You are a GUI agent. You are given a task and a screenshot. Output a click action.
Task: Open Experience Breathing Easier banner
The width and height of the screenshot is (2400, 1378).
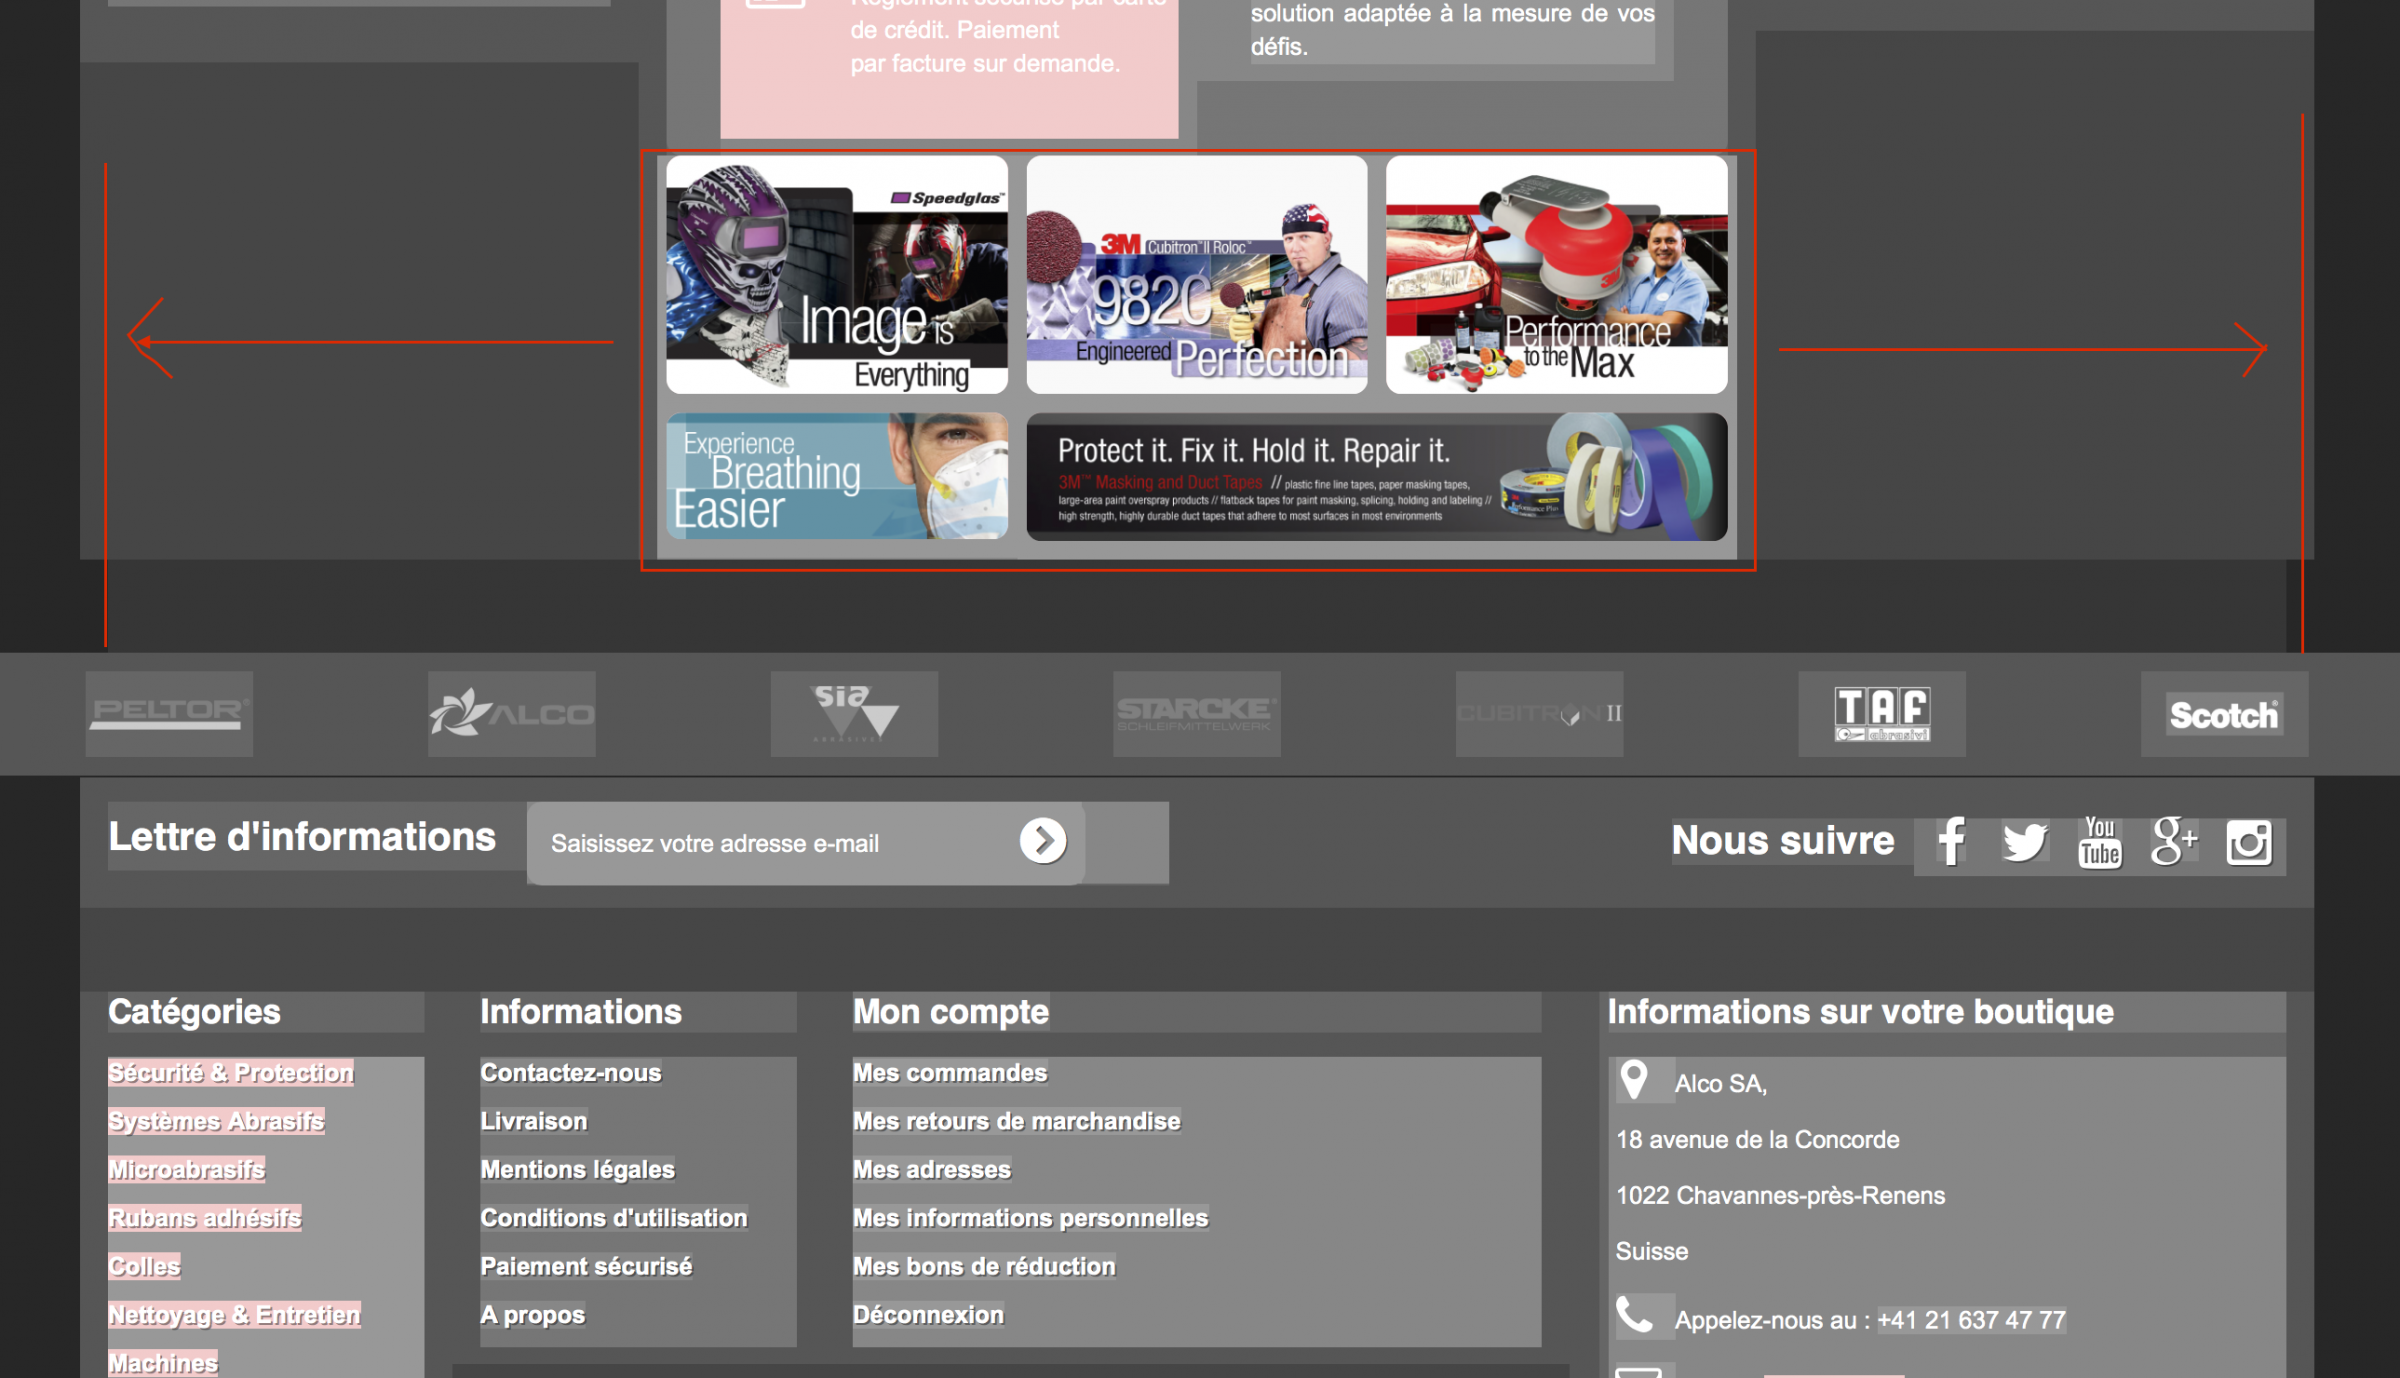(x=837, y=477)
